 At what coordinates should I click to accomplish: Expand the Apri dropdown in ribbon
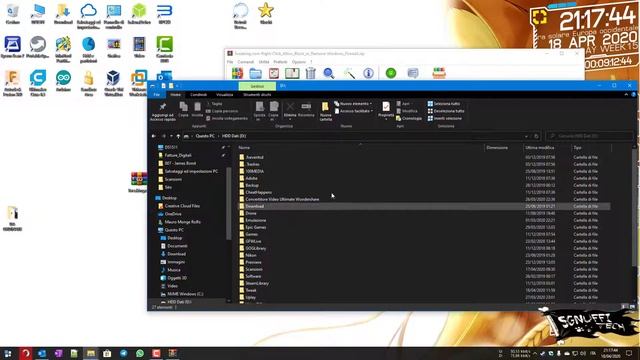403,104
